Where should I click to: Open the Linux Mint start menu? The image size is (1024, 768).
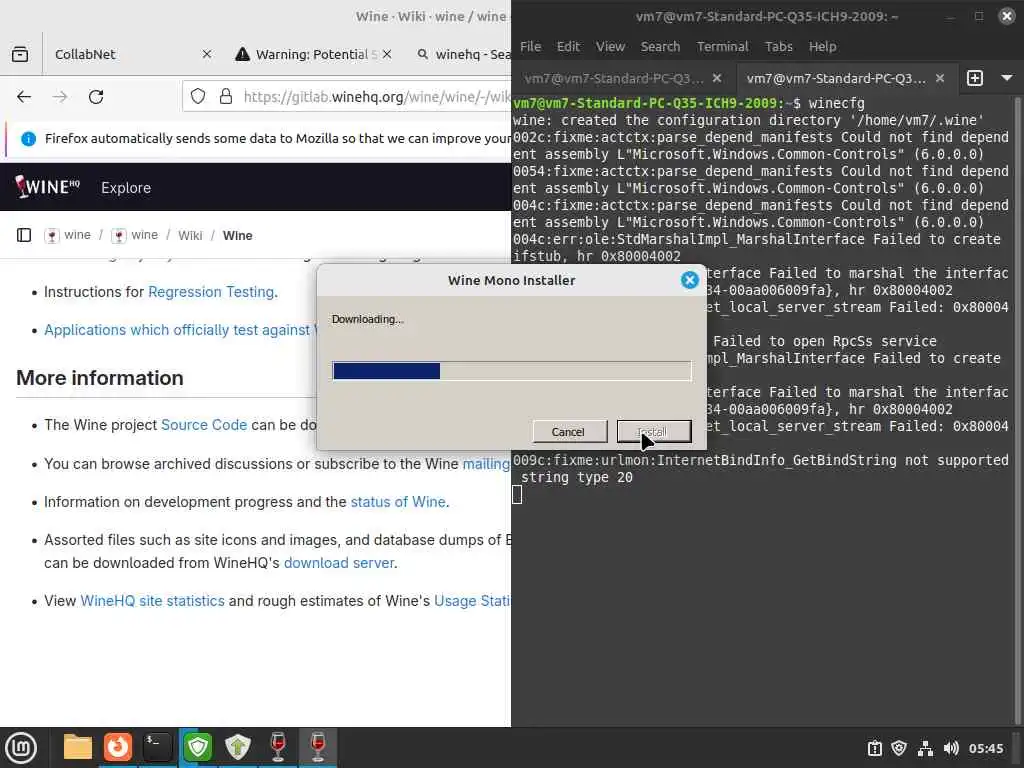point(20,748)
